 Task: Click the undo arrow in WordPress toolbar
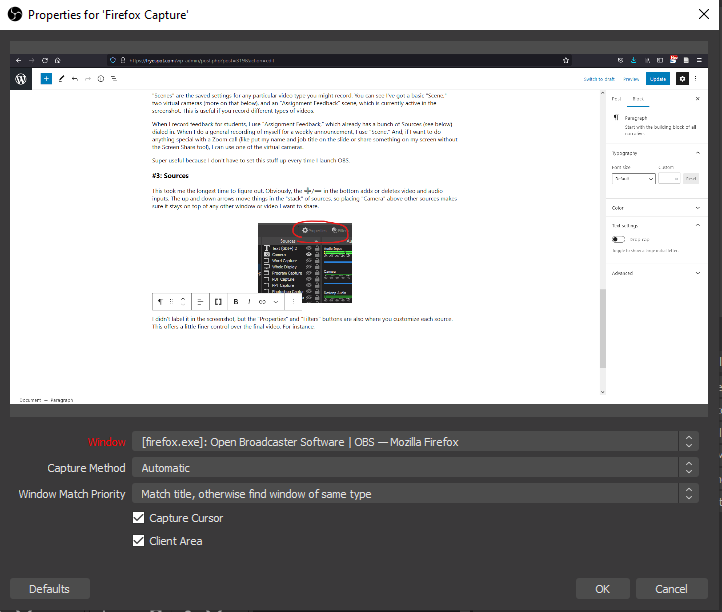point(75,79)
